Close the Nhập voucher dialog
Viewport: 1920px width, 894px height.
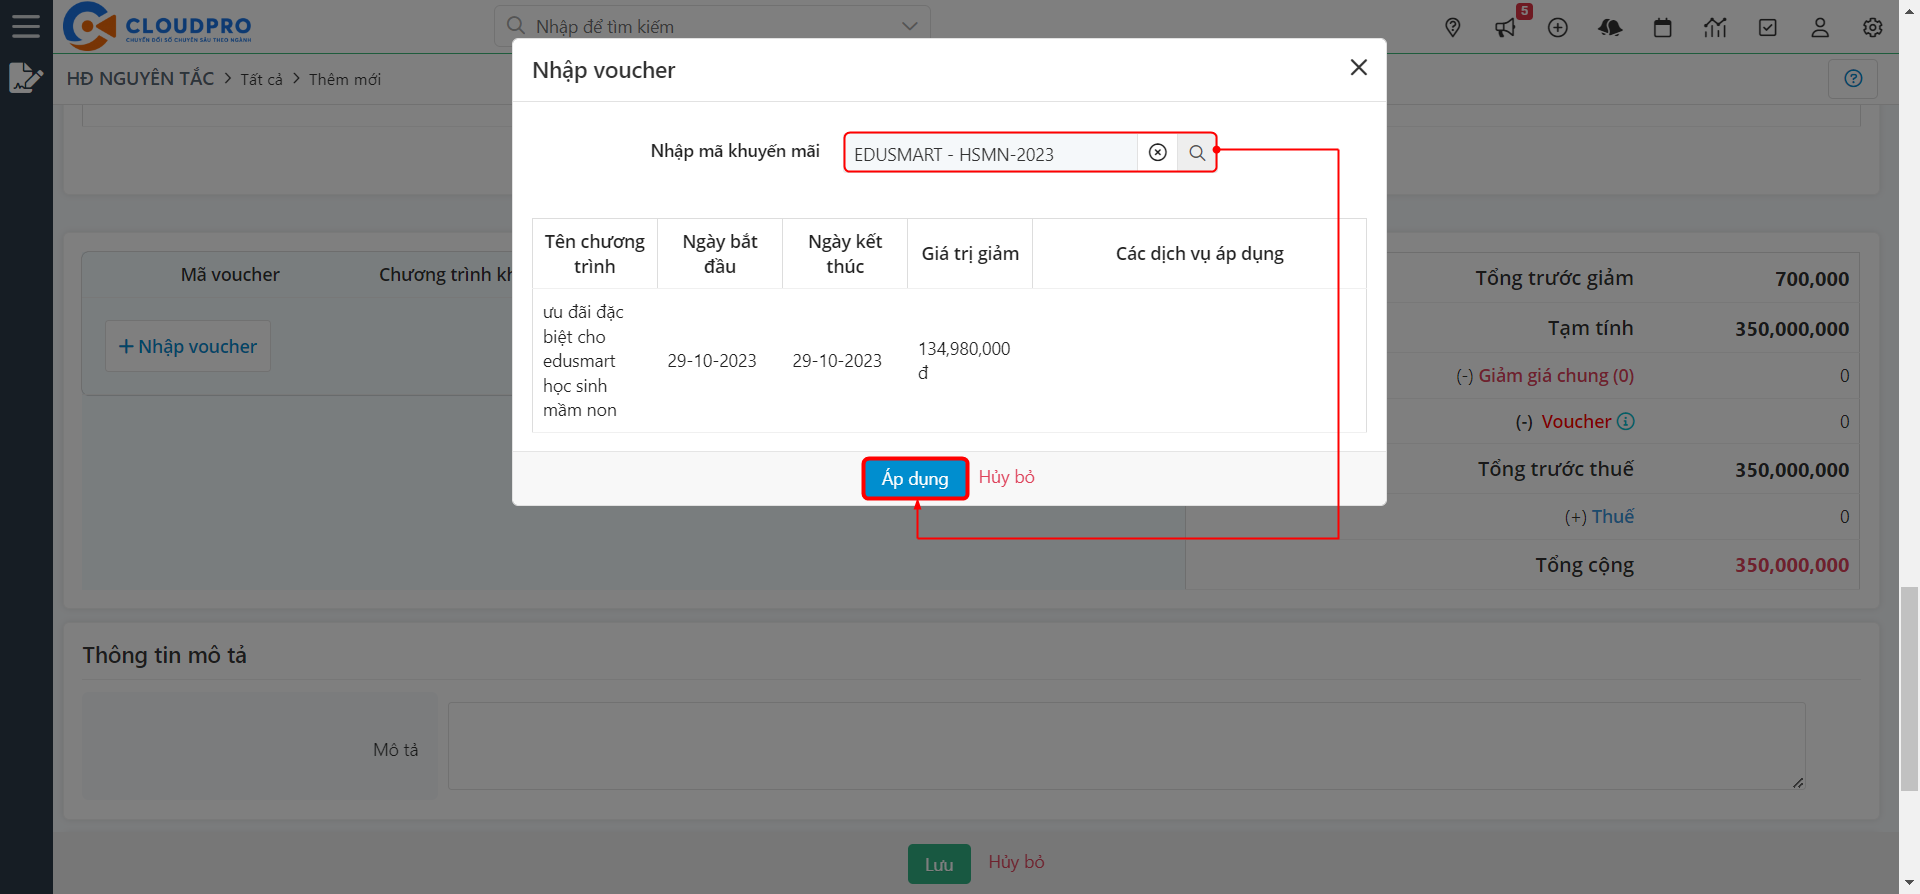point(1358,67)
